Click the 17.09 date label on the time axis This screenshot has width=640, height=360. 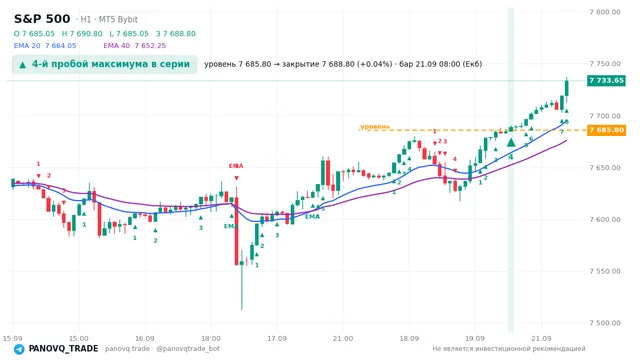click(277, 338)
